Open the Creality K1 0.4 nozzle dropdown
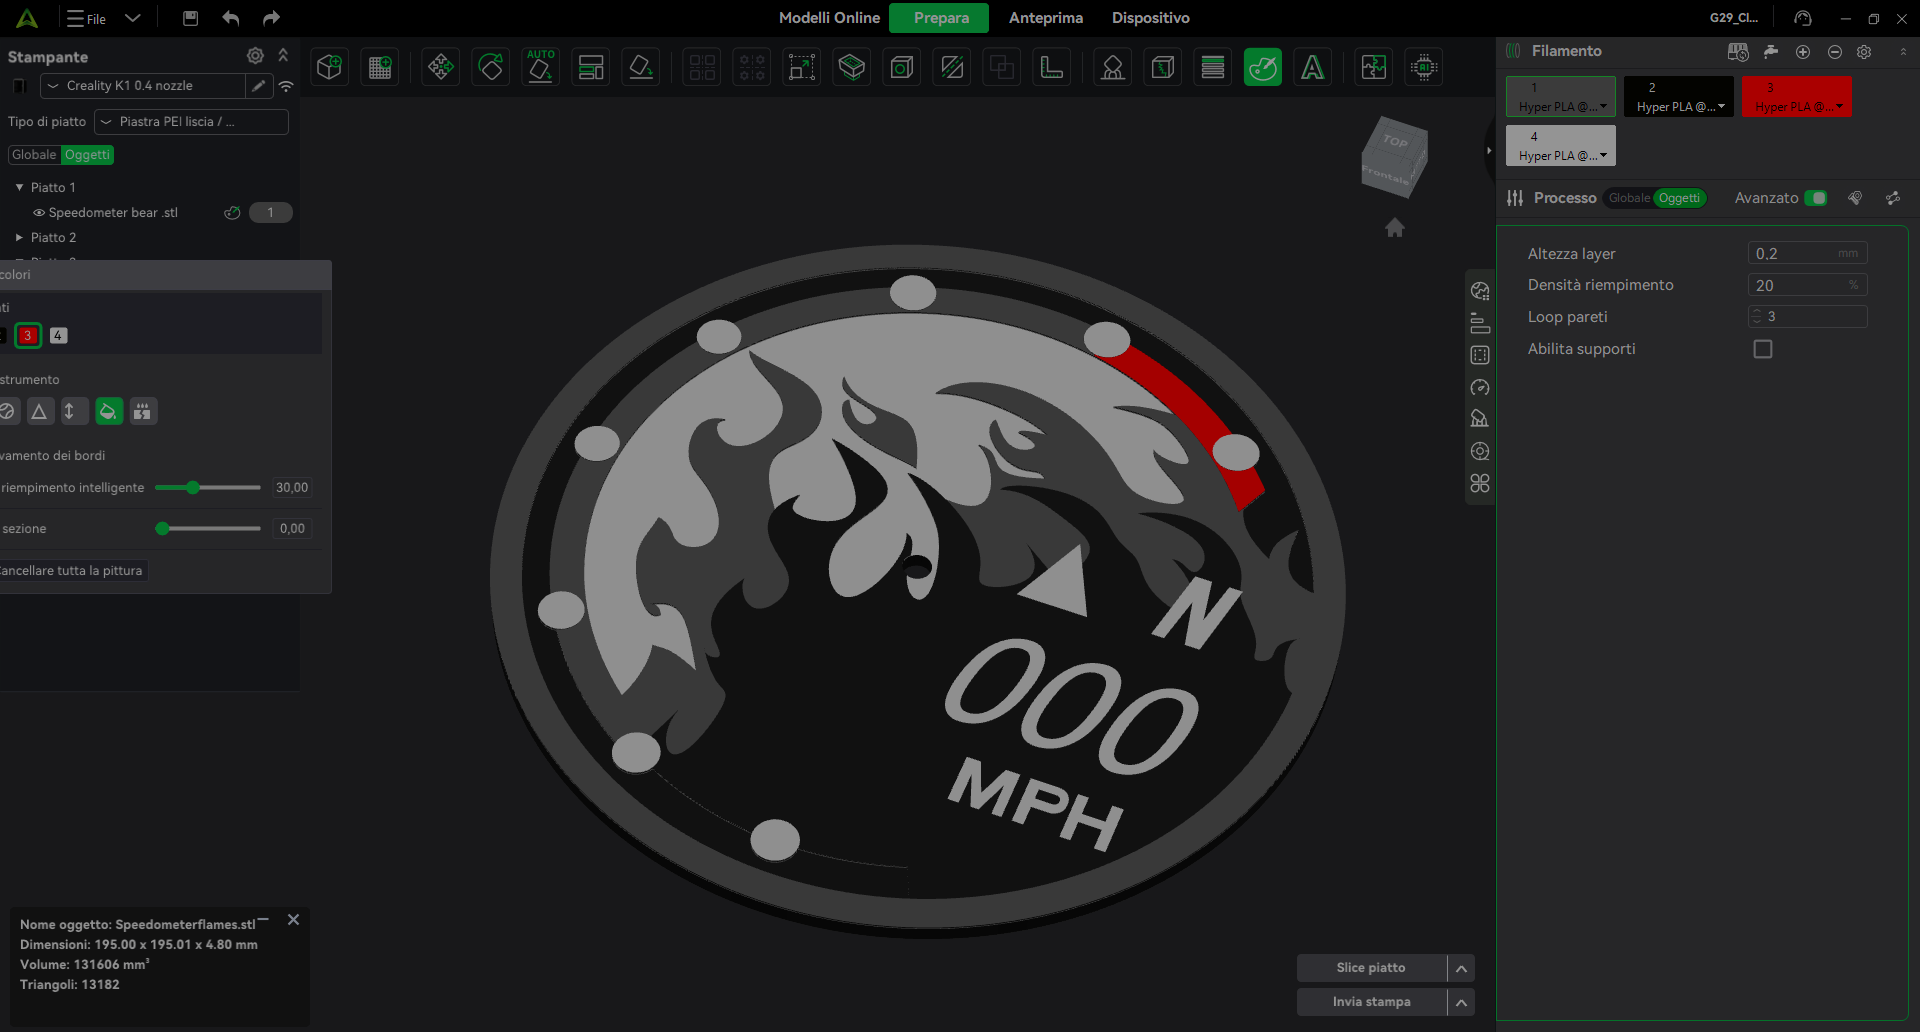The width and height of the screenshot is (1920, 1032). point(143,86)
